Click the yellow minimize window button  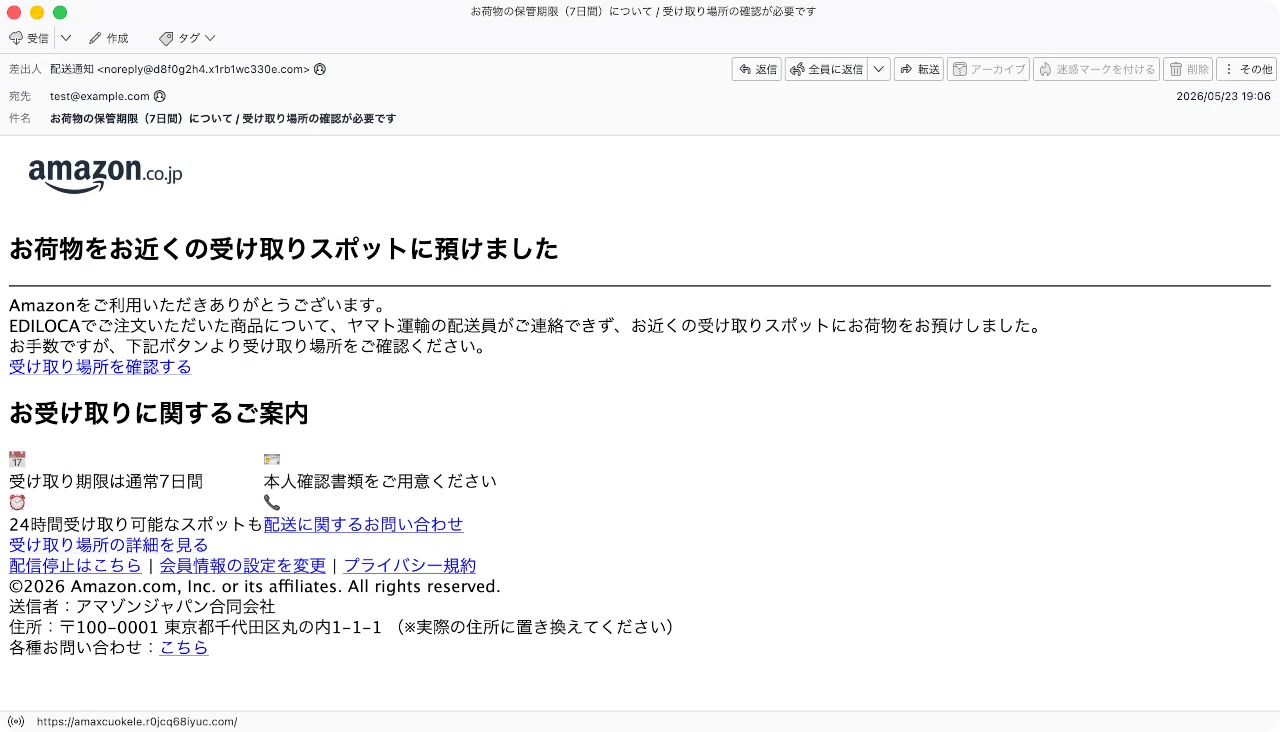point(37,12)
